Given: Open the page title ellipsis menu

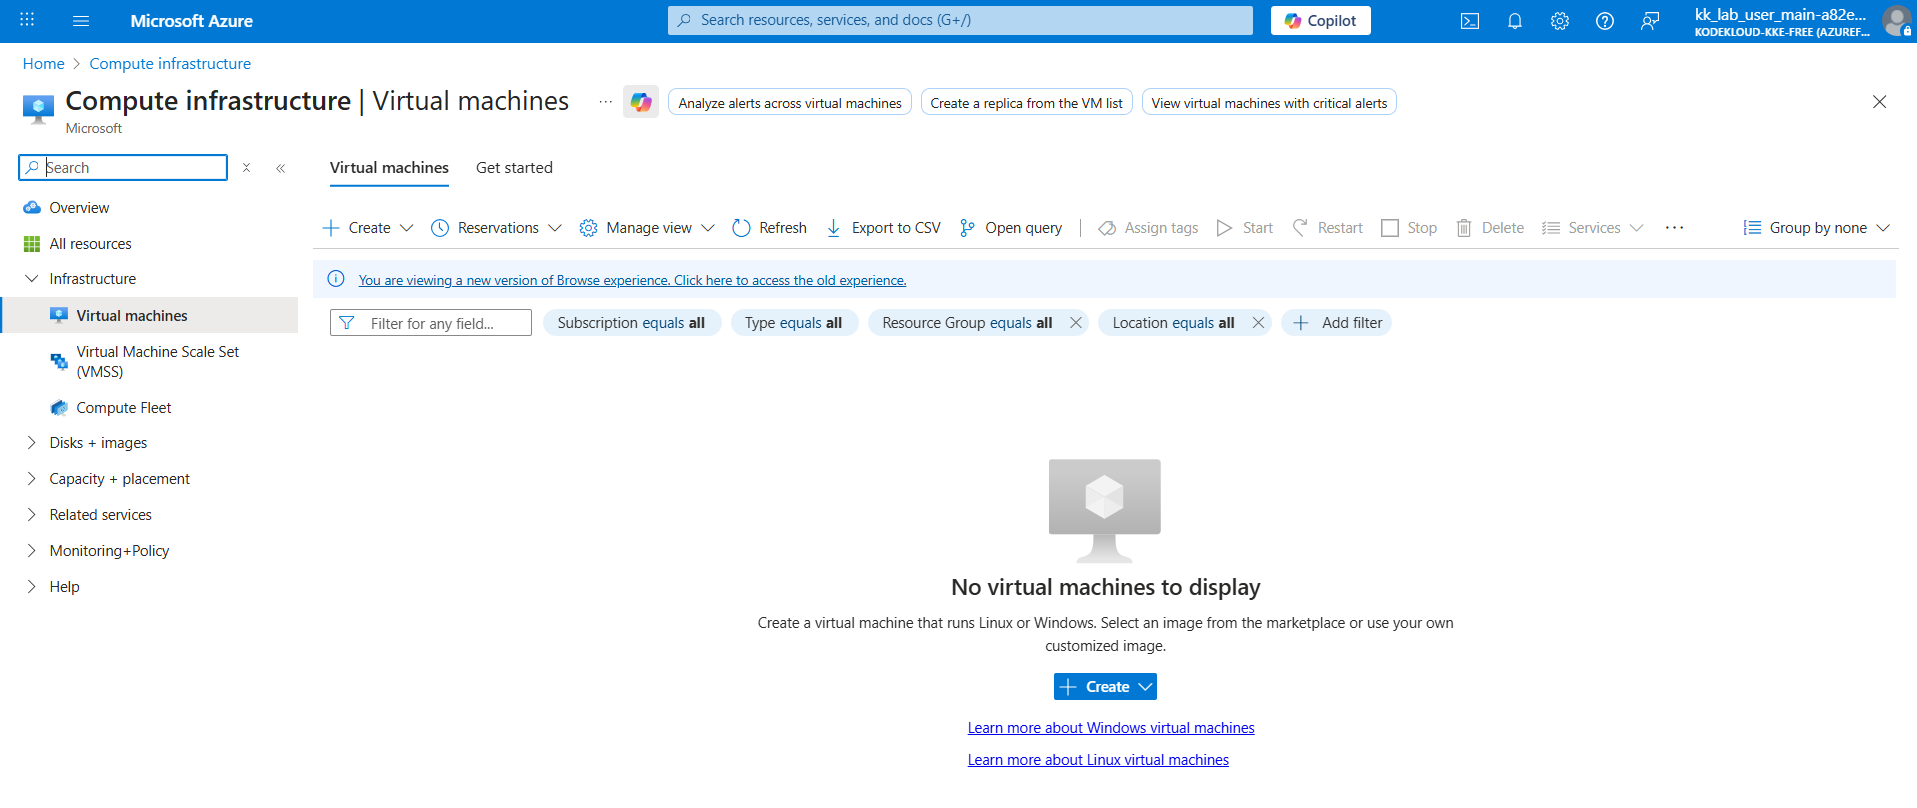Looking at the screenshot, I should tap(606, 102).
